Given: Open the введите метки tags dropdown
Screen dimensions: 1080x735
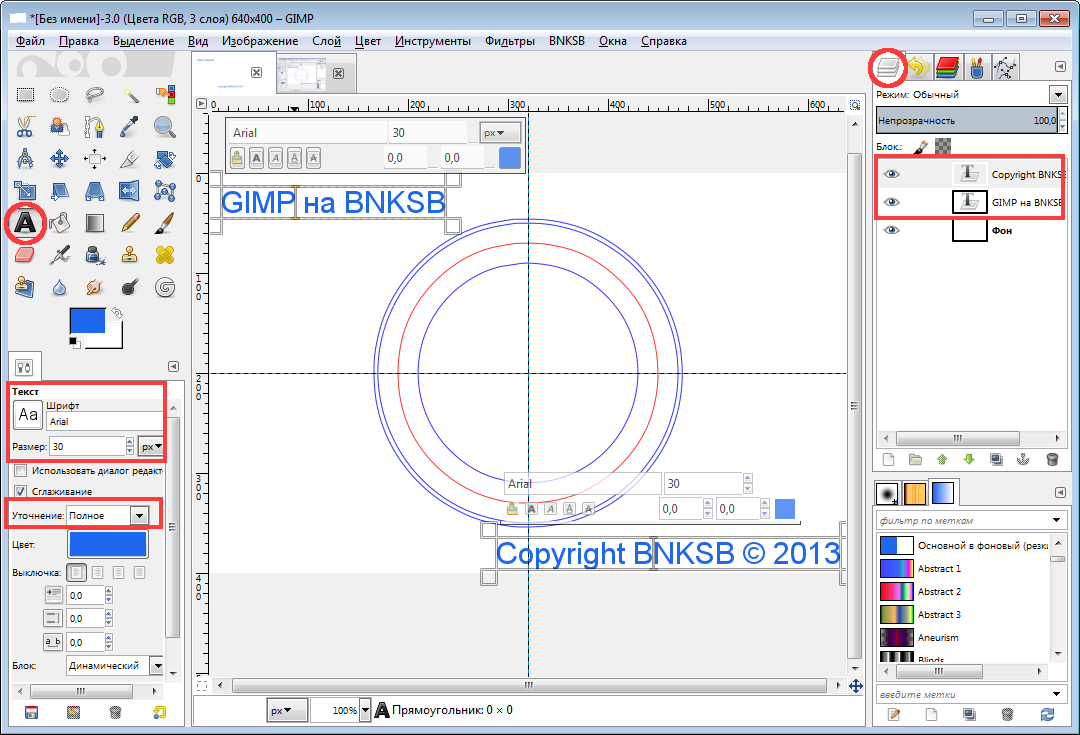Looking at the screenshot, I should (x=1057, y=694).
